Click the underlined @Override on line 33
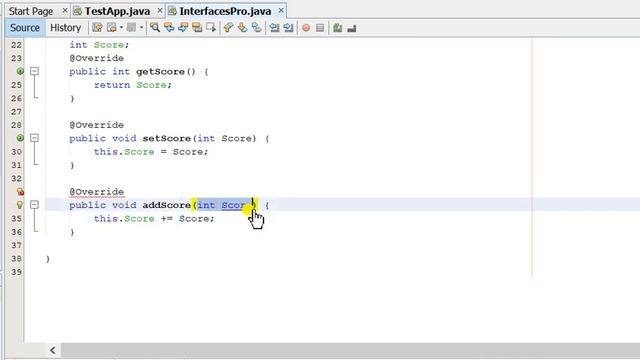 [96, 192]
